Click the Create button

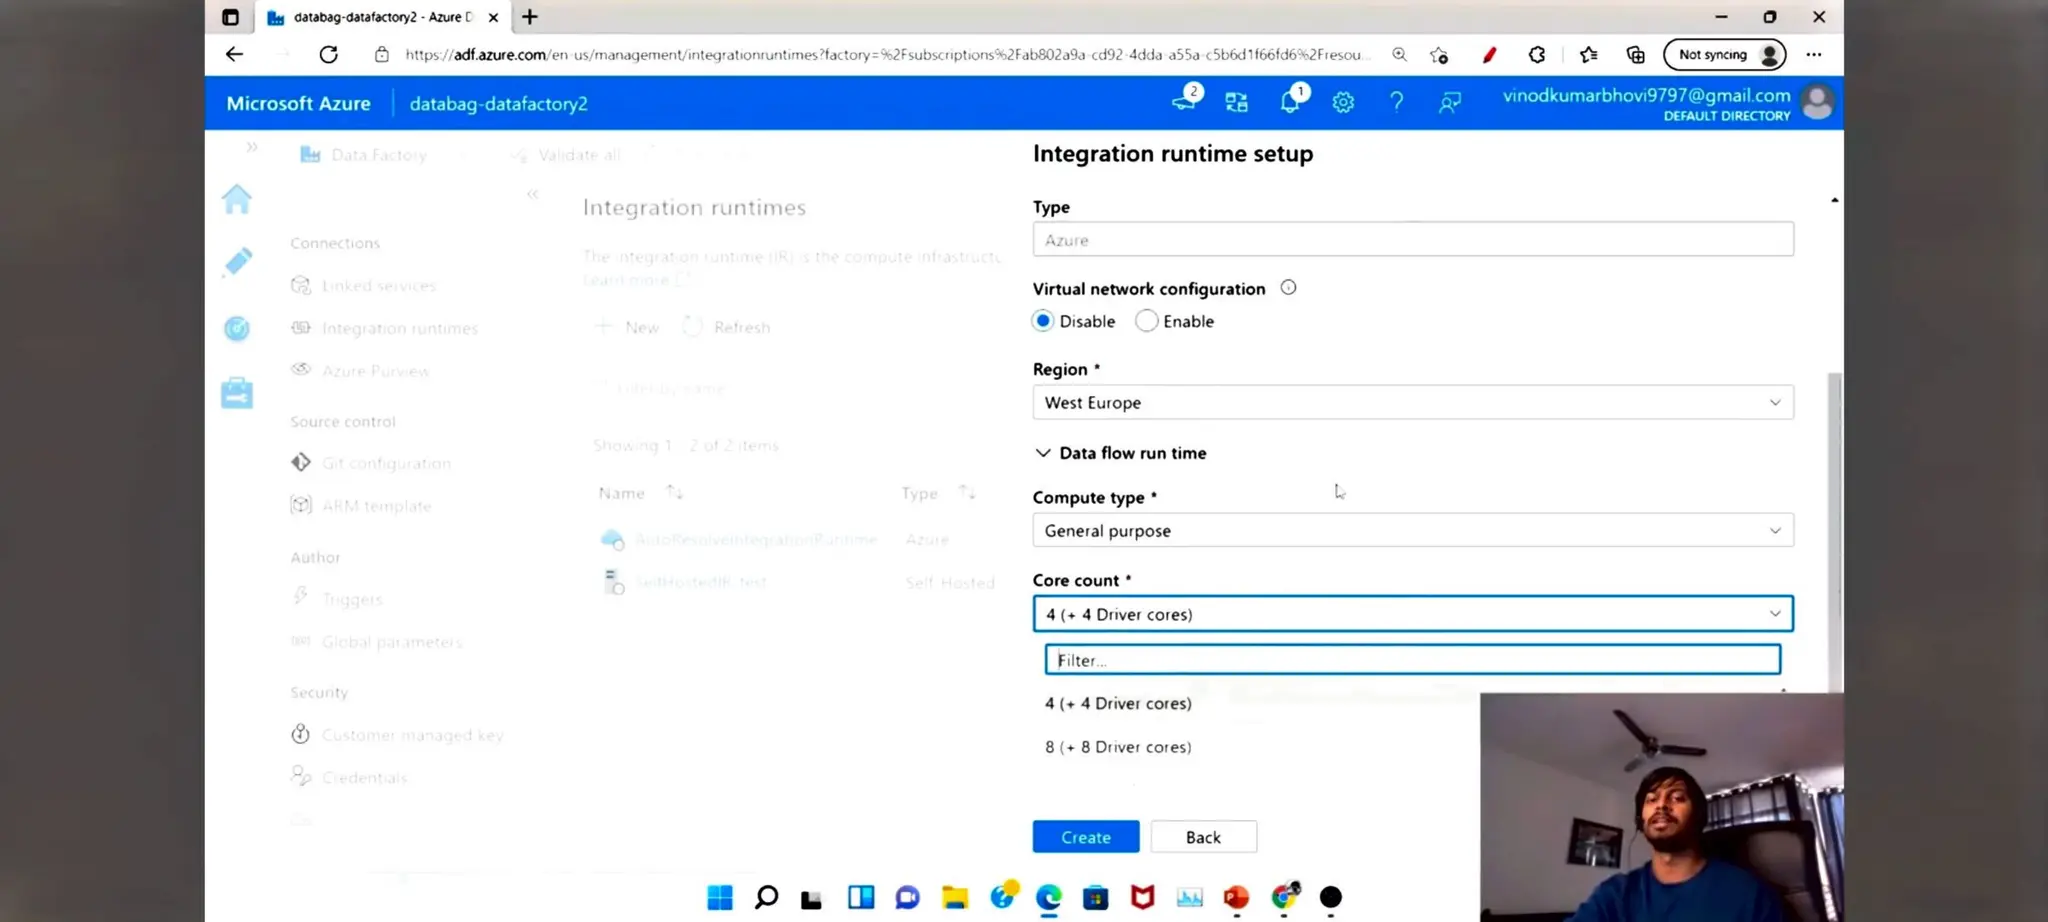point(1086,837)
